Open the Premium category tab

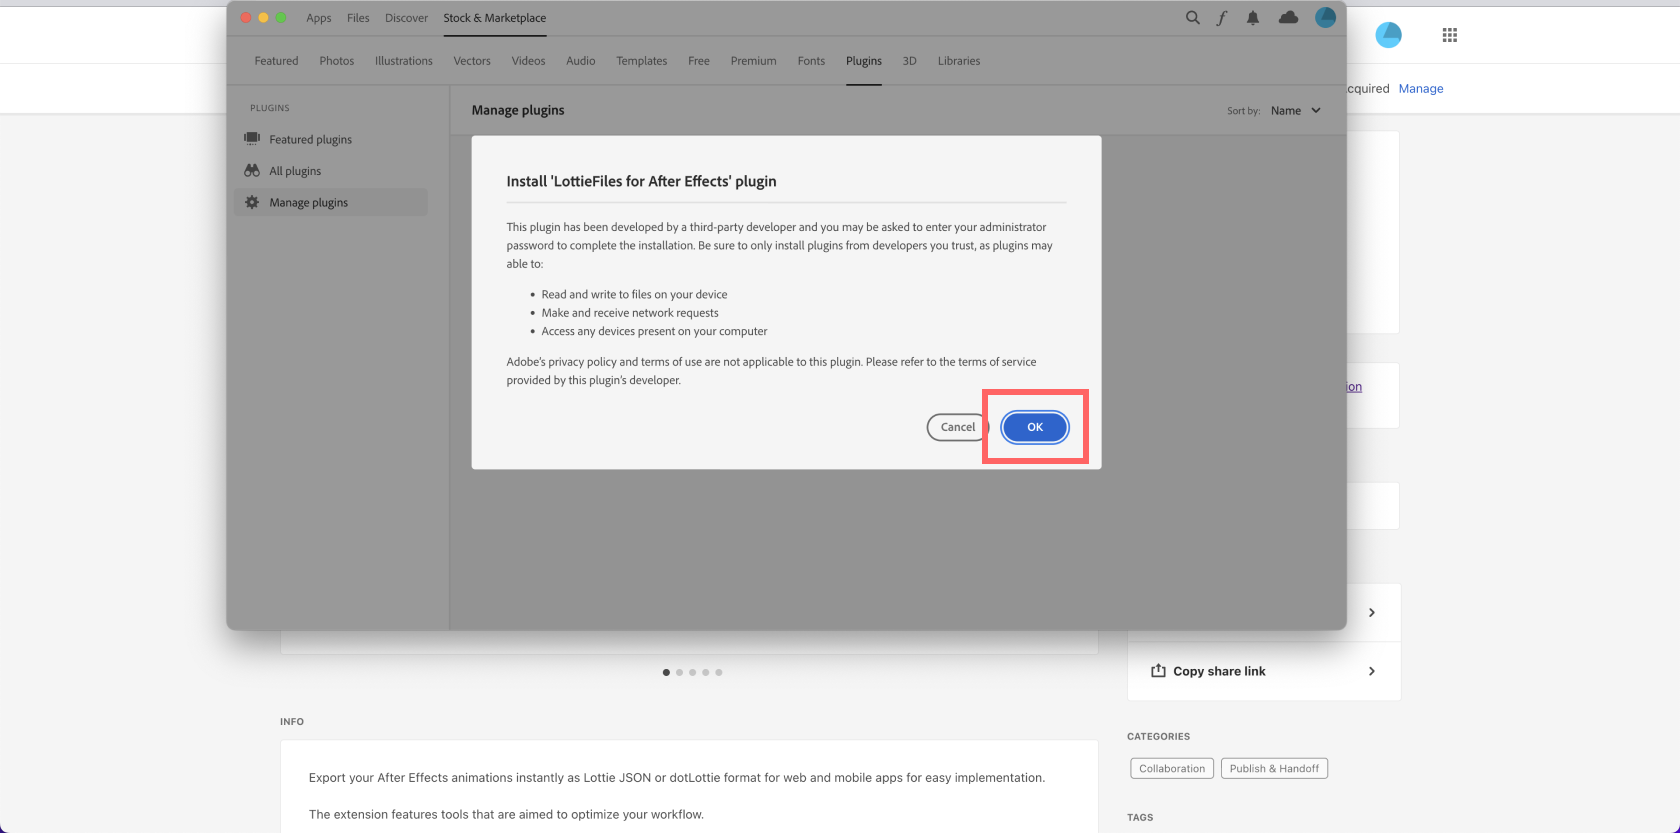point(753,61)
